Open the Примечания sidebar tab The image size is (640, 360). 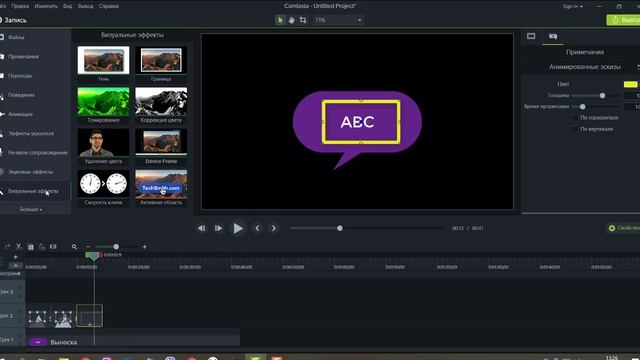coord(24,56)
